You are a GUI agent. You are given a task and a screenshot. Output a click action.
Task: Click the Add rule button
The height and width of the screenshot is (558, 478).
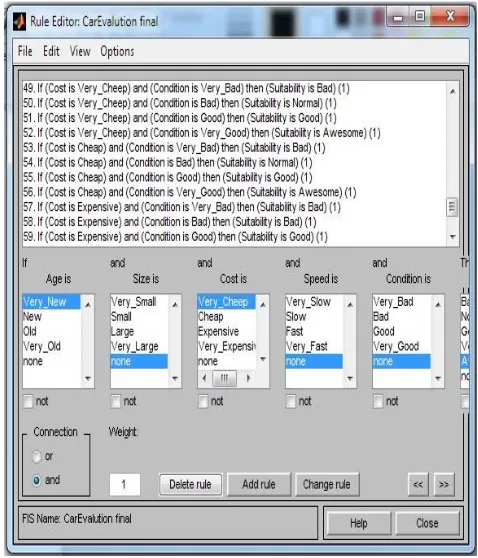(x=259, y=485)
